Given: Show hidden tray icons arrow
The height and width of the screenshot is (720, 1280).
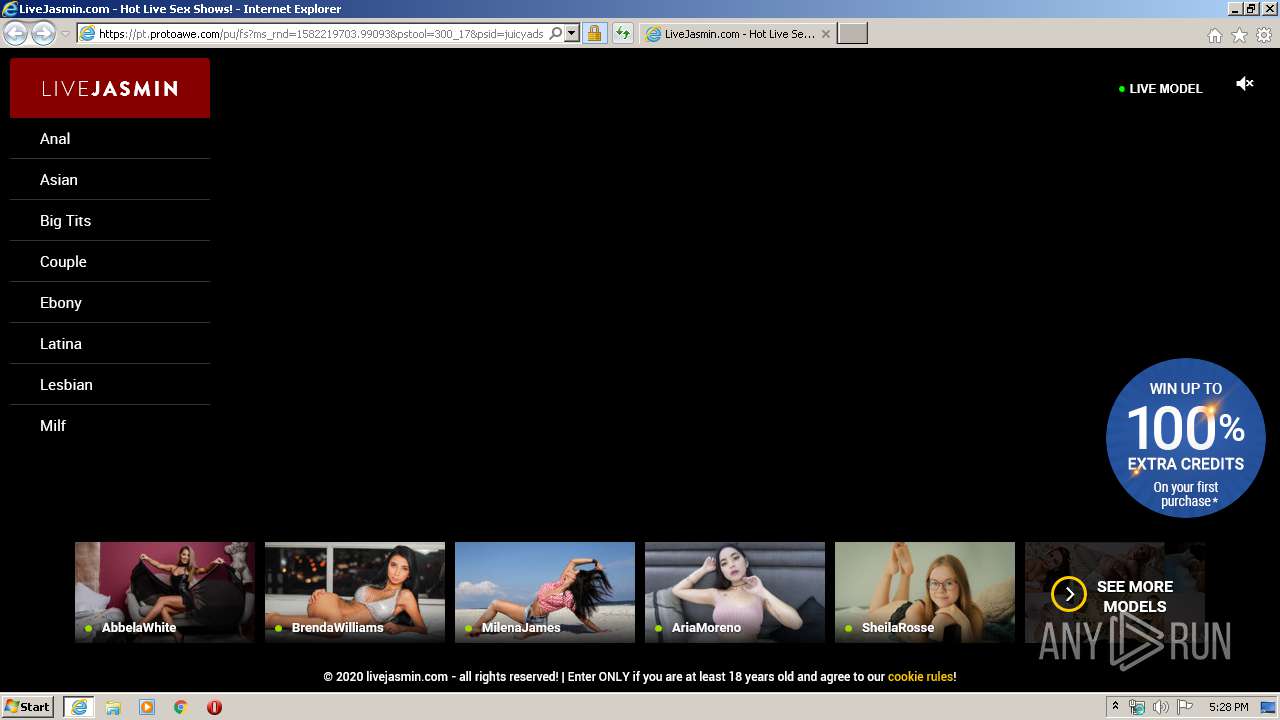Looking at the screenshot, I should coord(1116,707).
